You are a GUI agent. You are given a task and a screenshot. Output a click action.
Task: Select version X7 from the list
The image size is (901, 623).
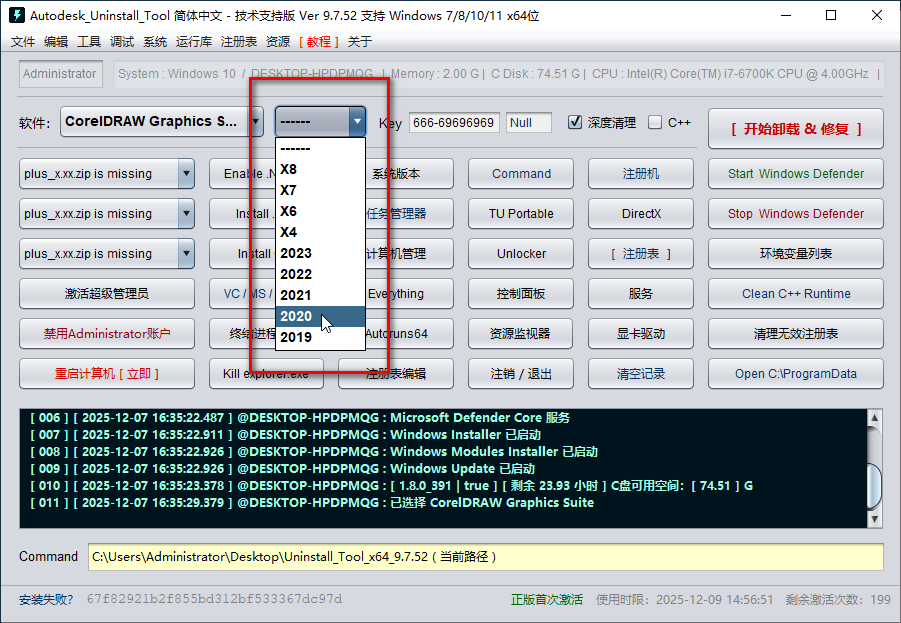click(x=321, y=190)
